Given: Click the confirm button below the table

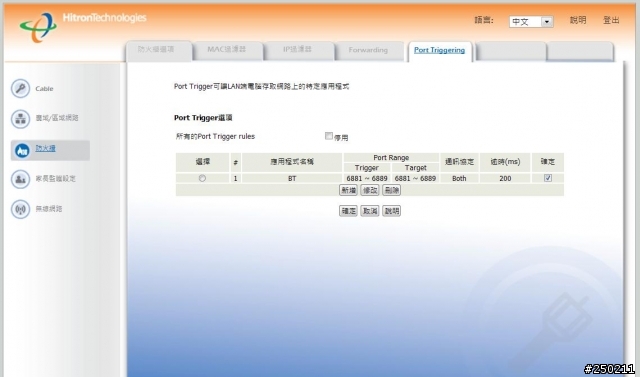Looking at the screenshot, I should pyautogui.click(x=348, y=211).
